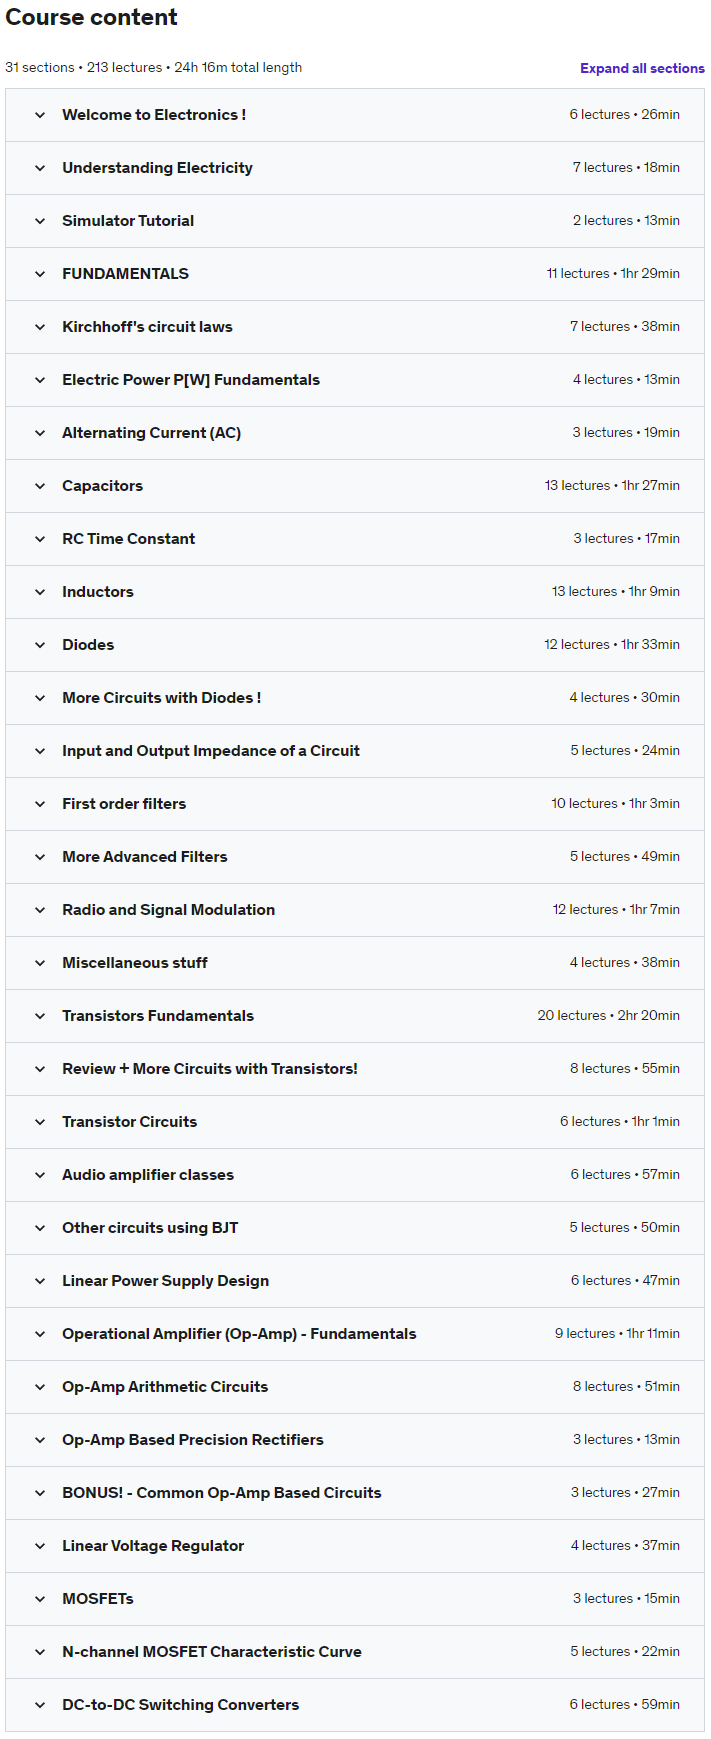Click the DC-to-DC Switching Converters chevron
This screenshot has height=1739, width=711.
point(40,1705)
